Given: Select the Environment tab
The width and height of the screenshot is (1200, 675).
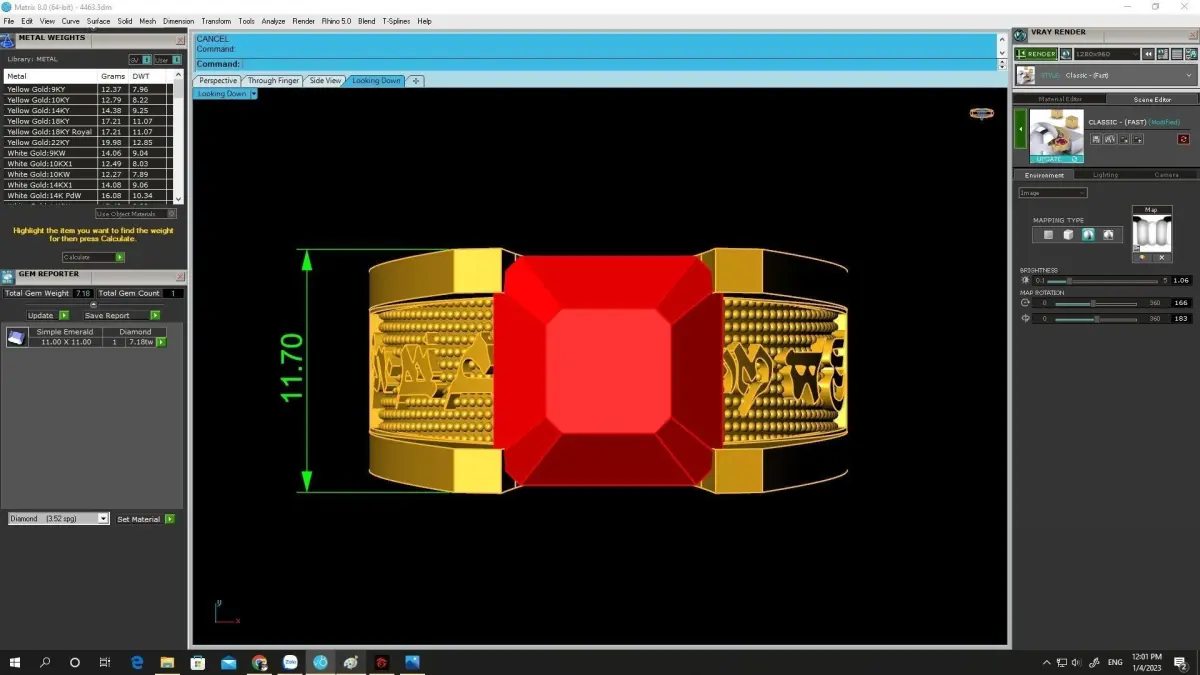Looking at the screenshot, I should tap(1045, 175).
